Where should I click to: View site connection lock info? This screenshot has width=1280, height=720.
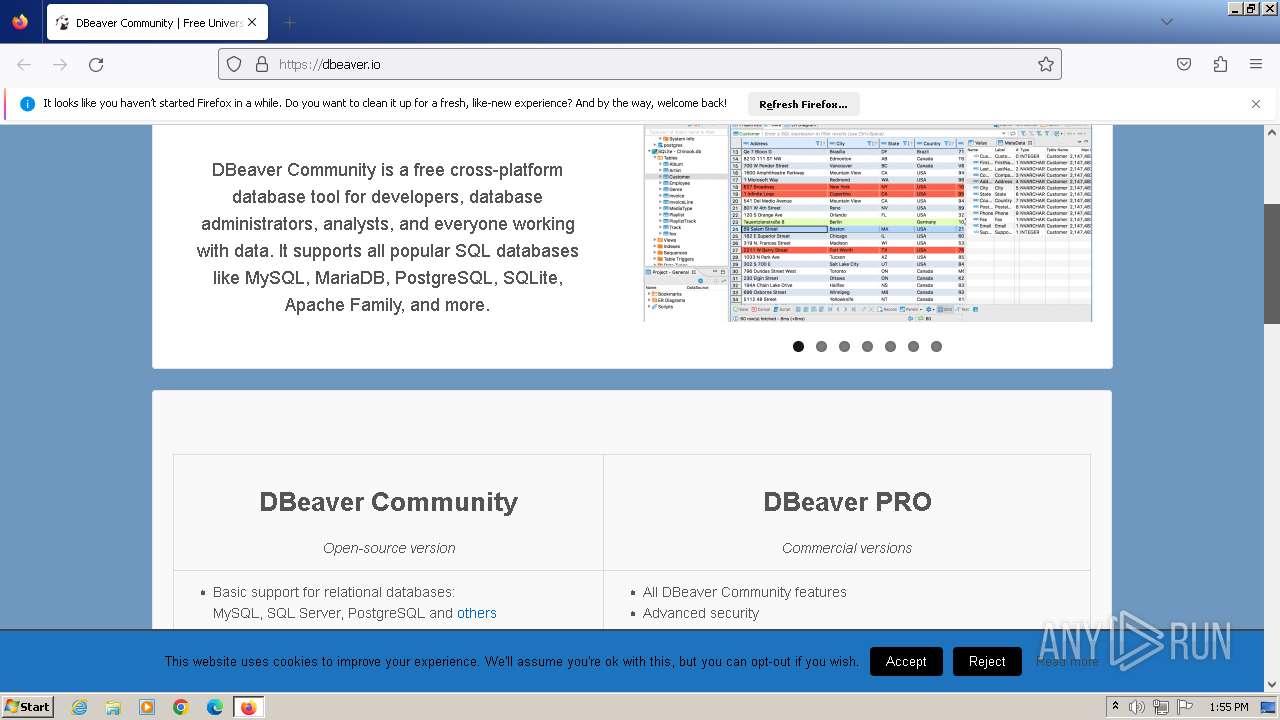coord(262,64)
